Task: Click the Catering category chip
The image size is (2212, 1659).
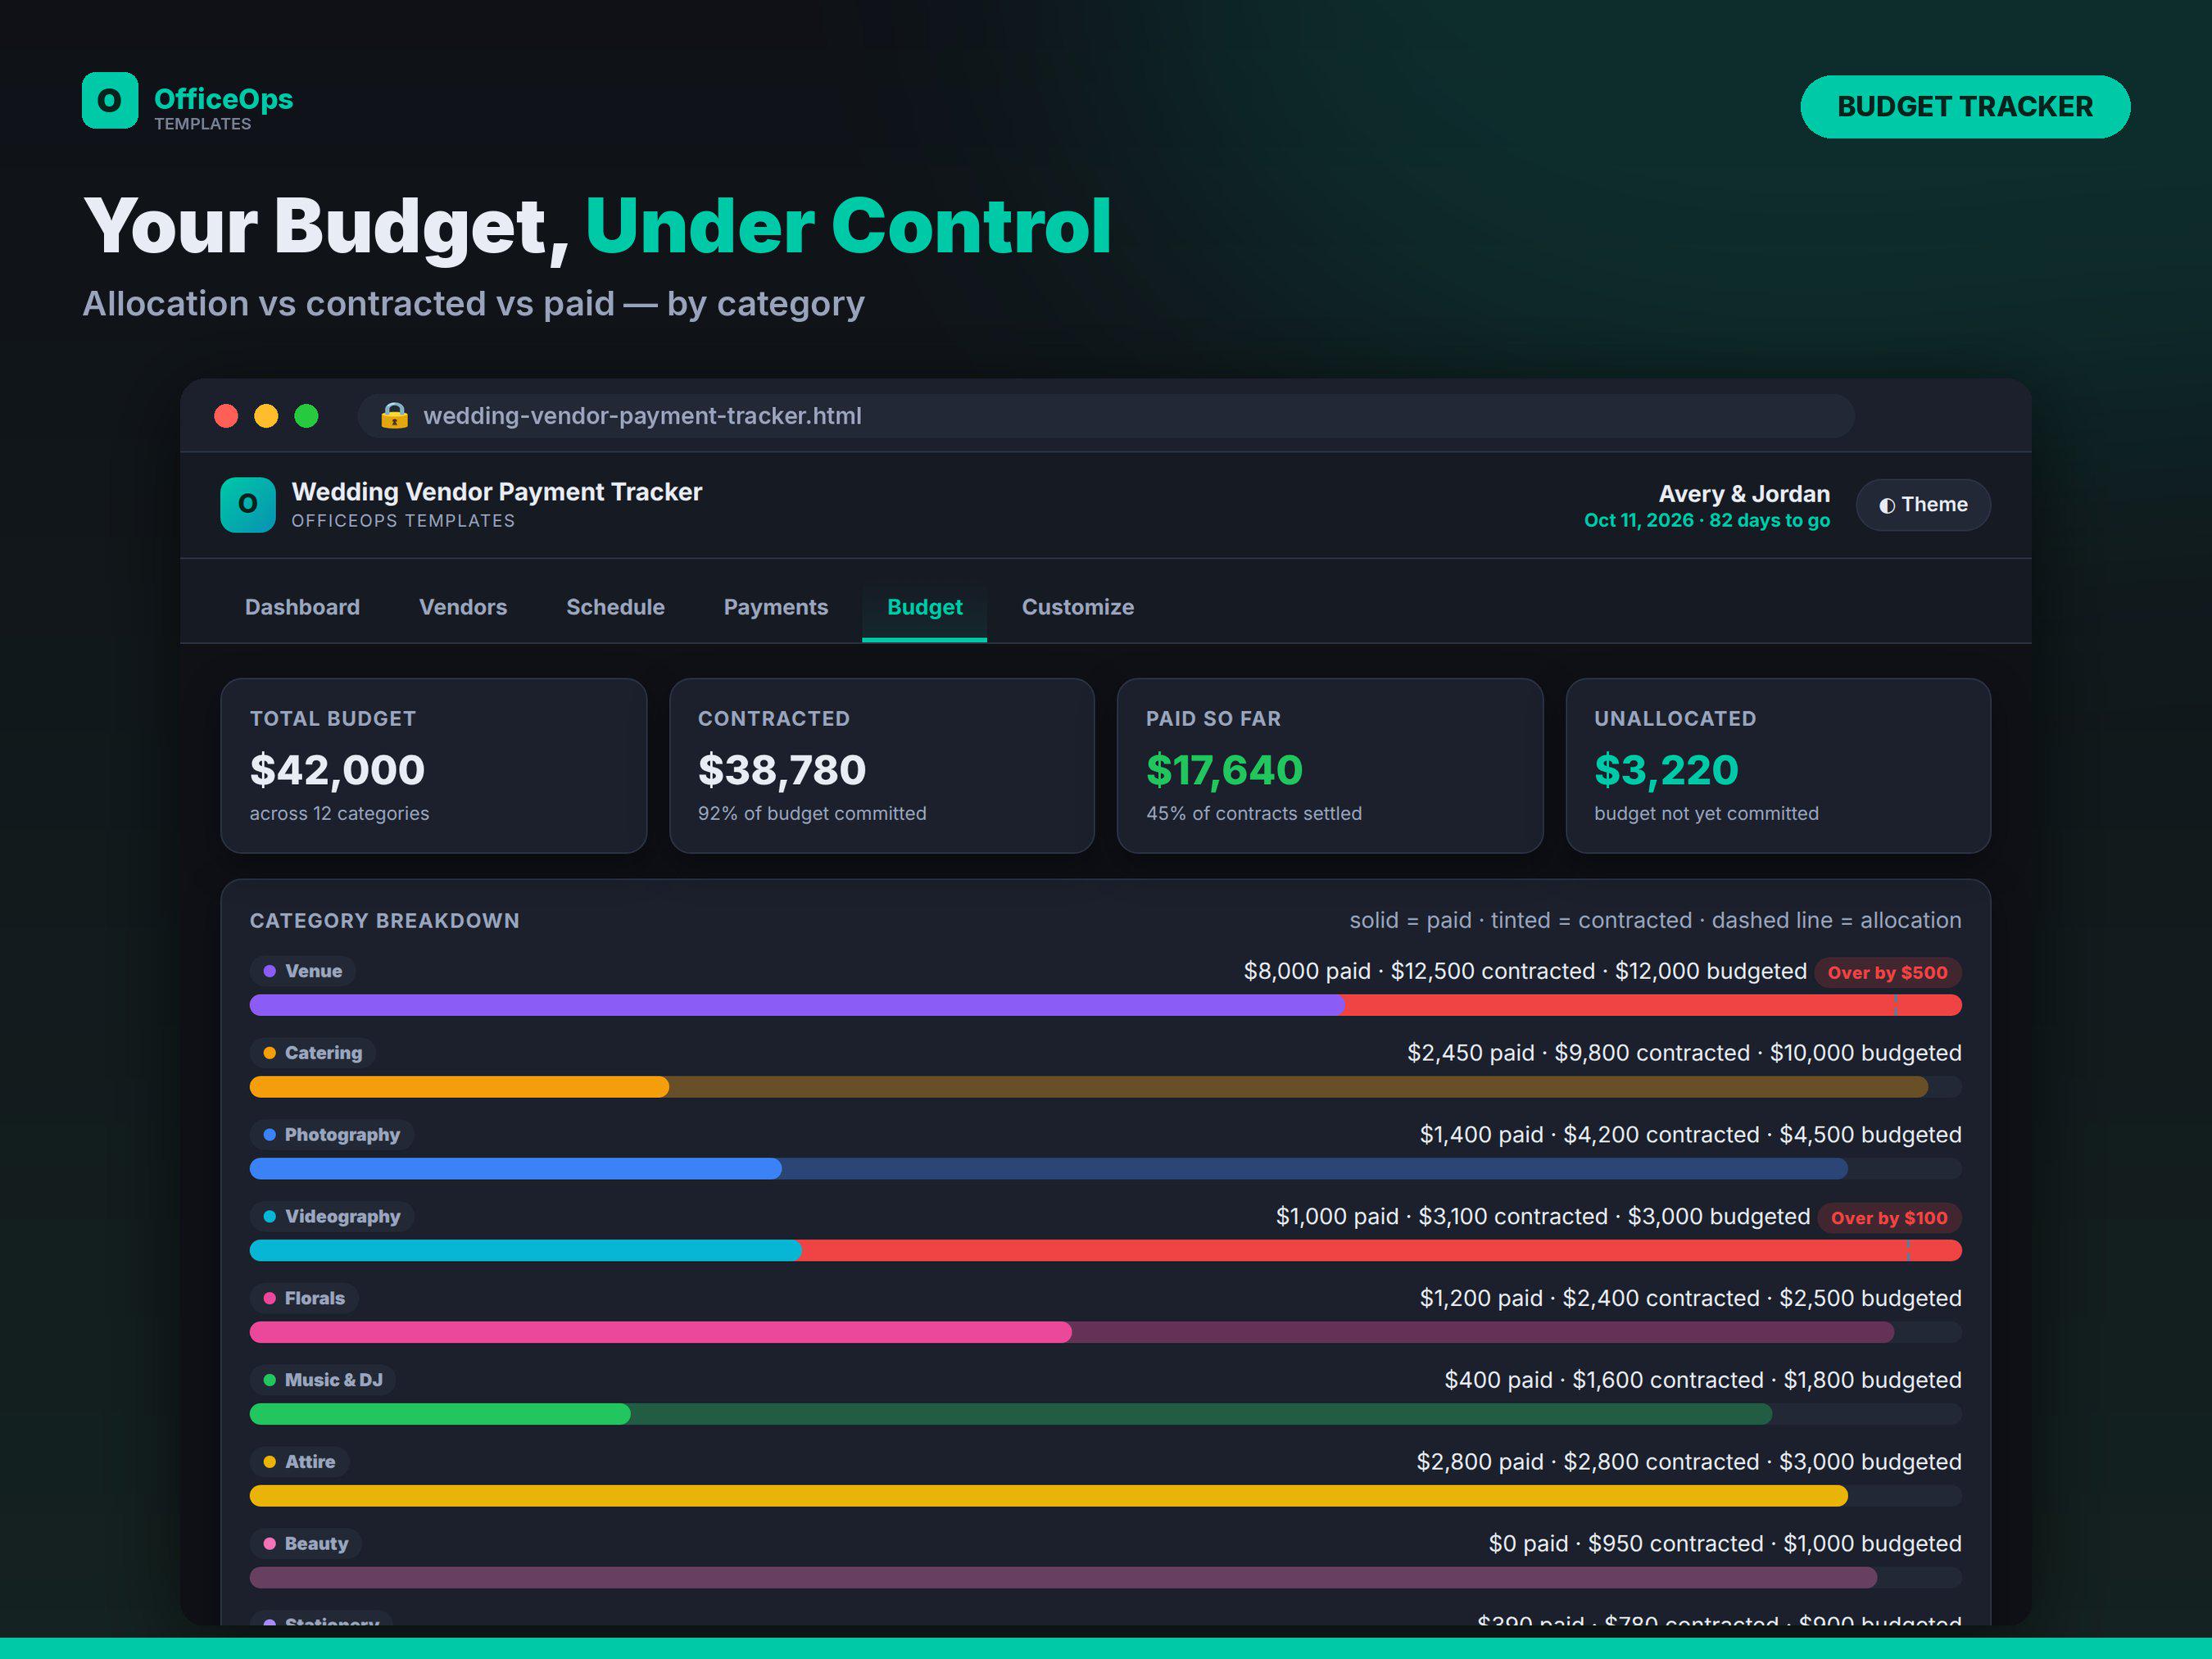Action: click(313, 1053)
